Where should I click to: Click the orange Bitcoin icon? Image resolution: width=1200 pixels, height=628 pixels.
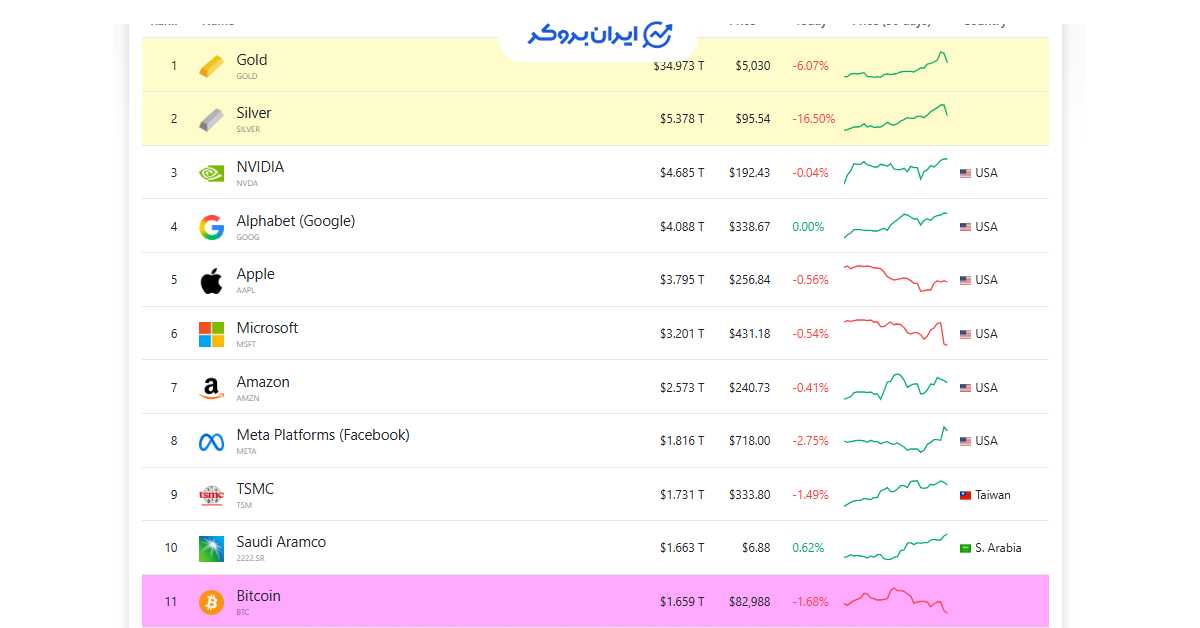tap(211, 602)
